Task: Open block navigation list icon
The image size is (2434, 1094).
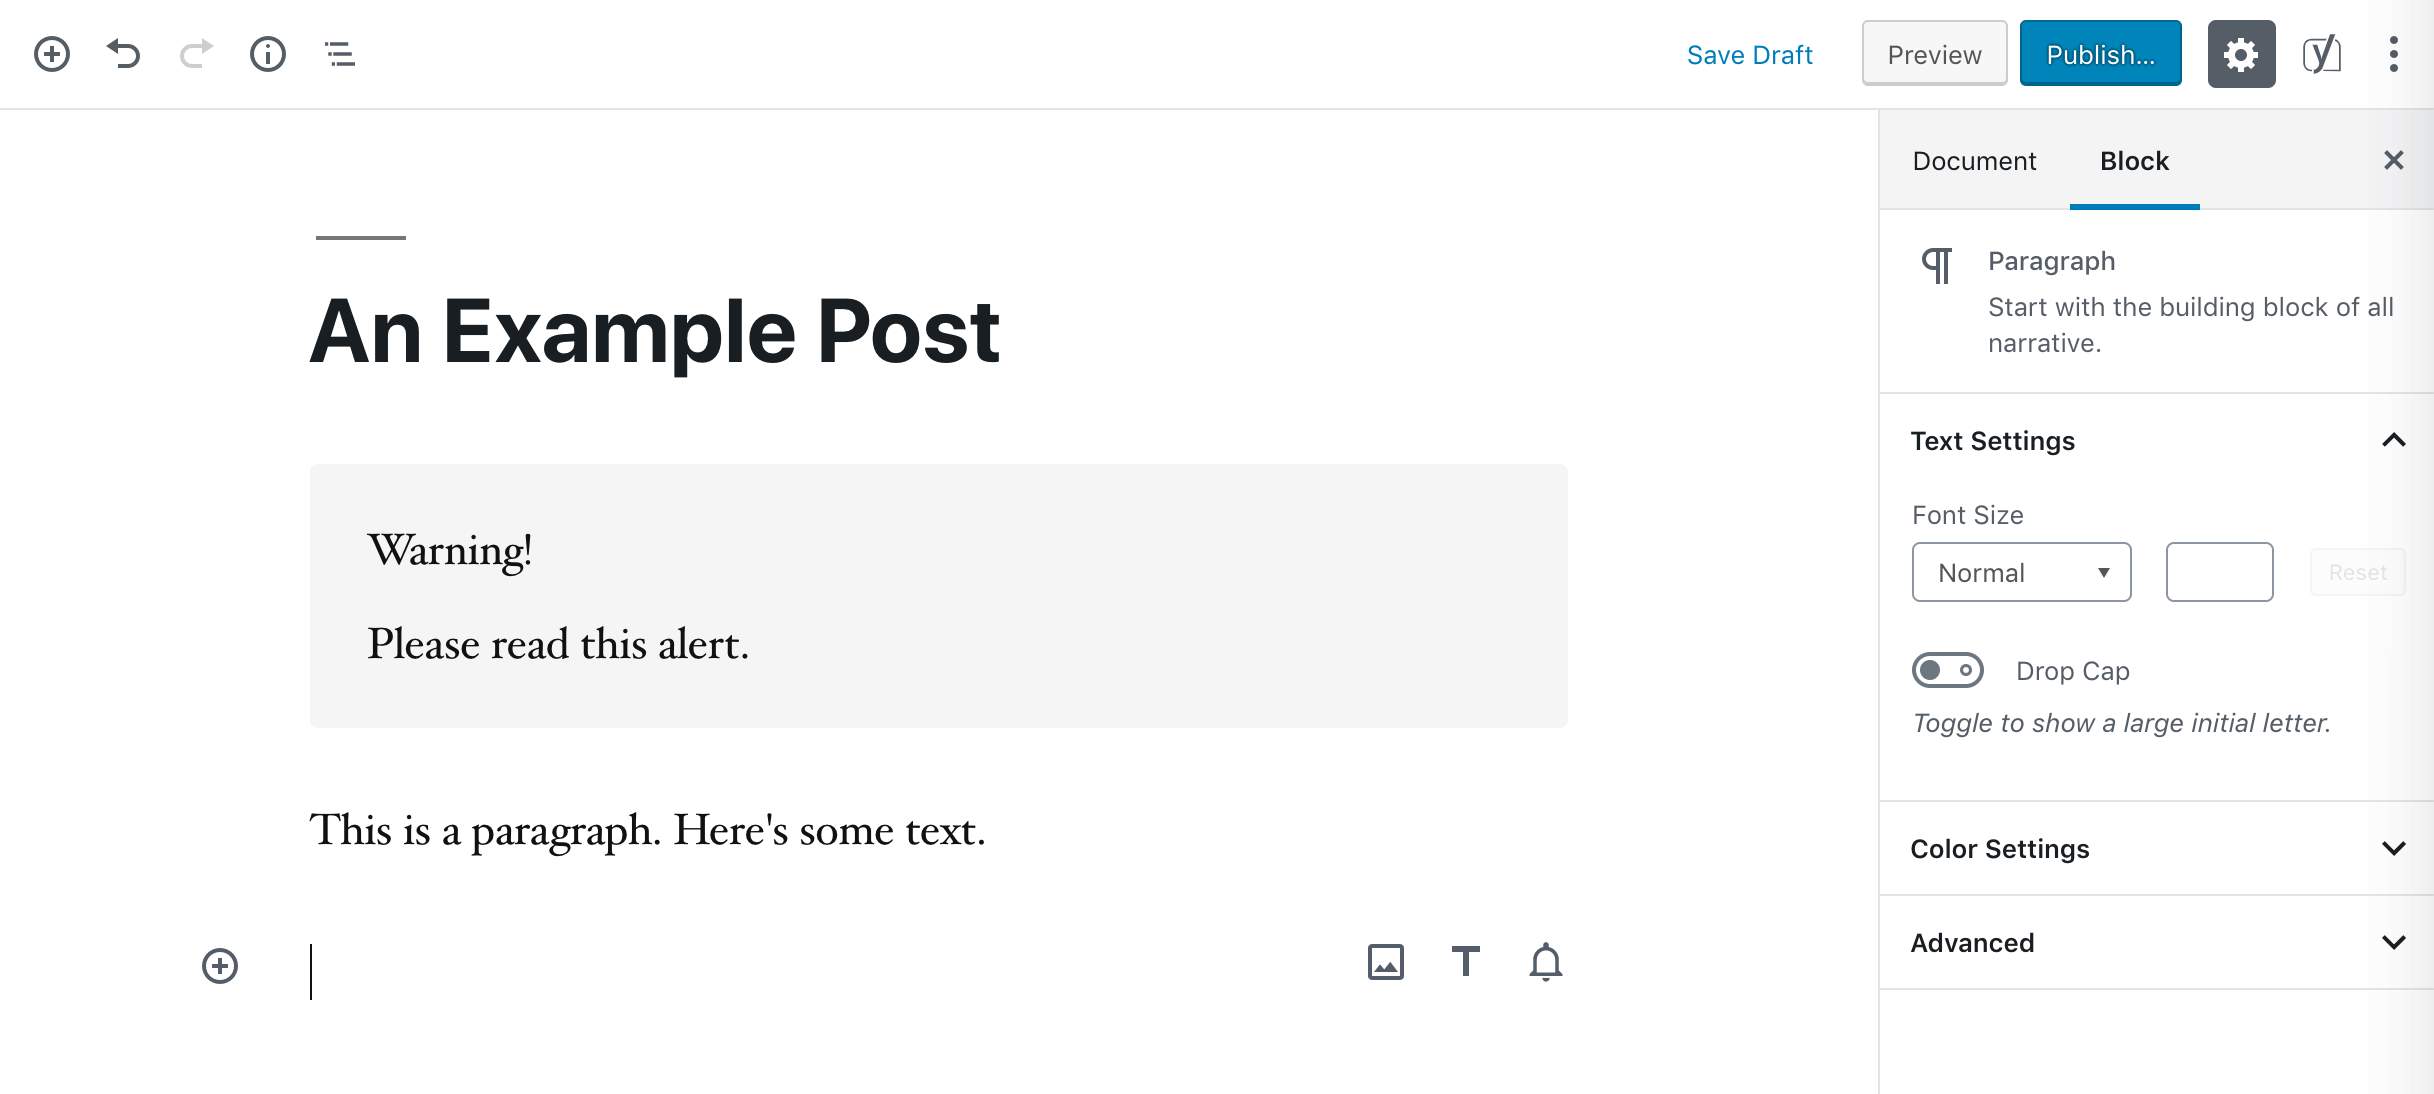Action: 340,54
